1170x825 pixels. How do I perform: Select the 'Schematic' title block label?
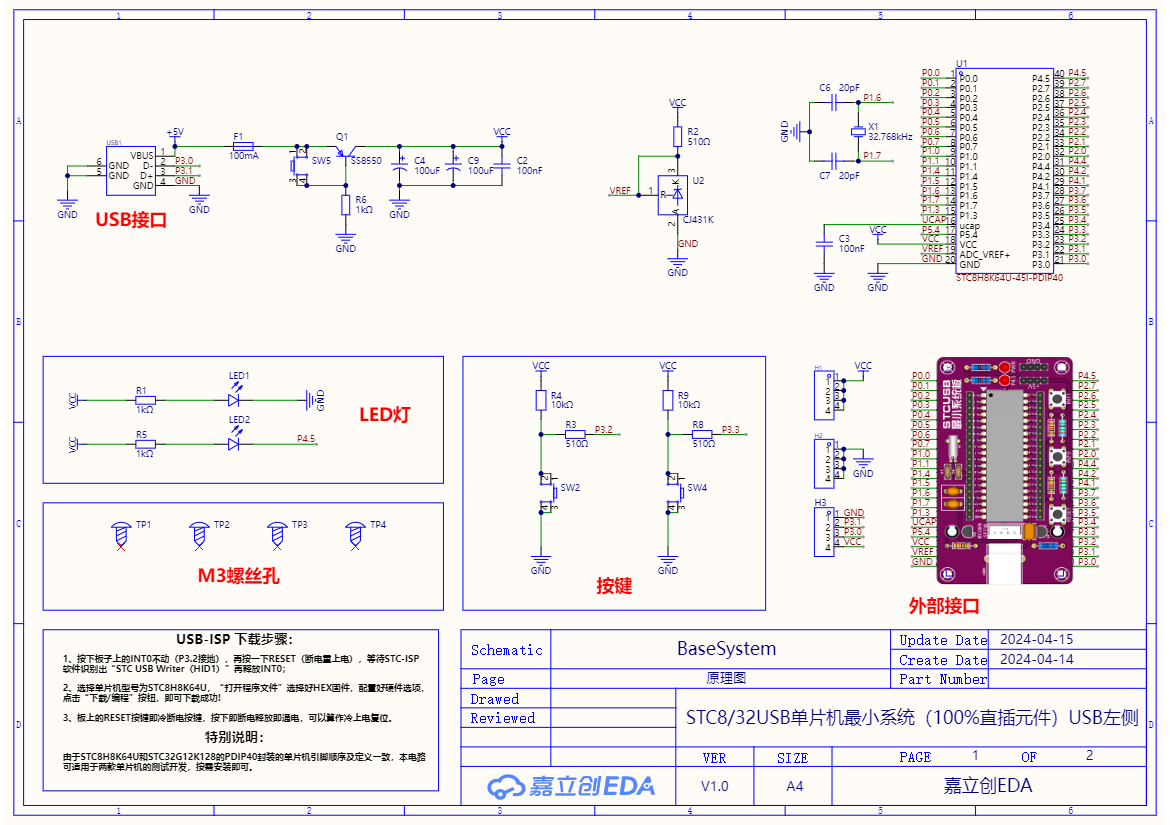[507, 650]
